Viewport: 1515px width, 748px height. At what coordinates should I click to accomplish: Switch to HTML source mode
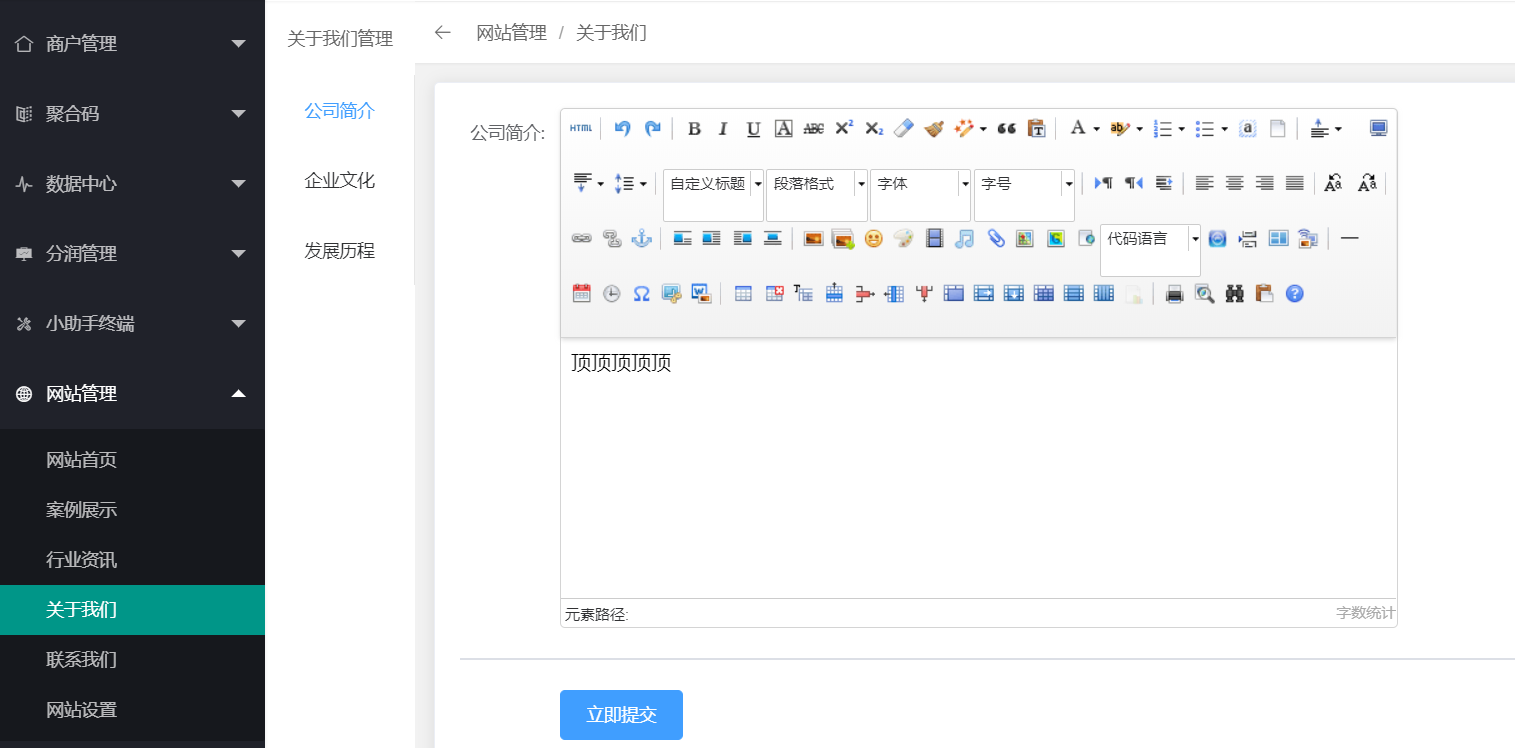point(581,128)
